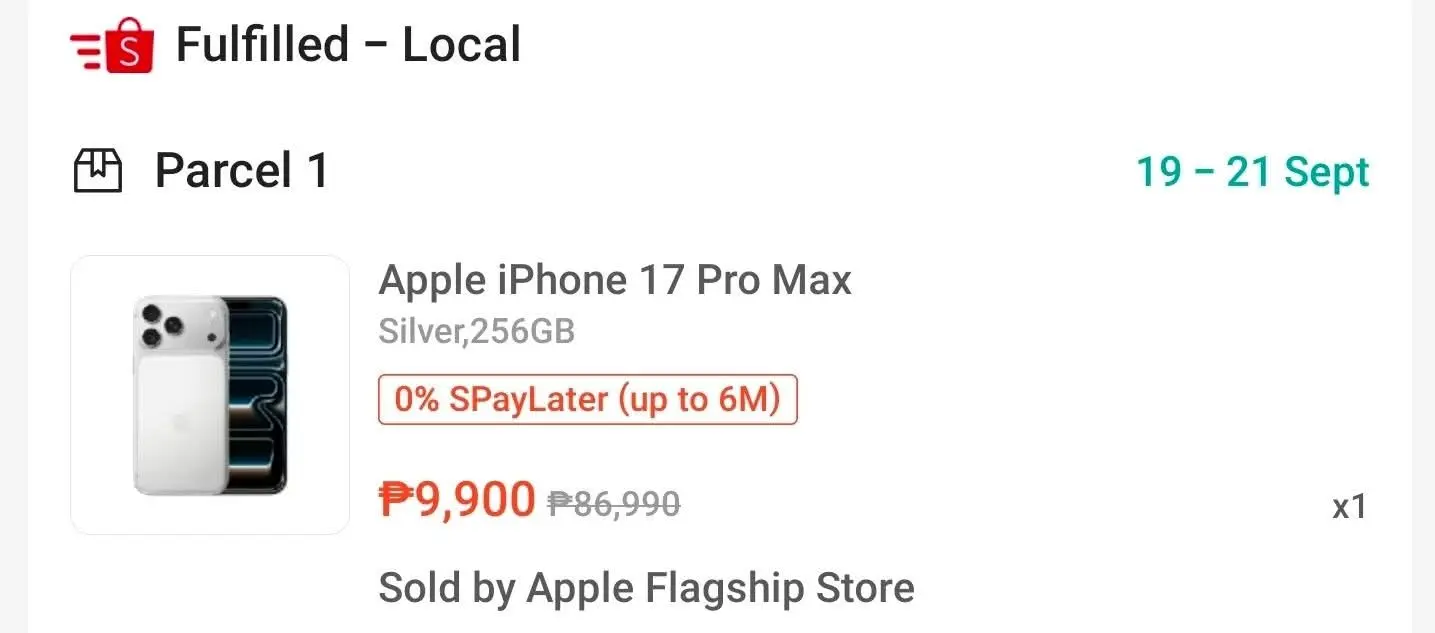The width and height of the screenshot is (1435, 633).
Task: Tap the x1 quantity indicator
Action: [1350, 506]
